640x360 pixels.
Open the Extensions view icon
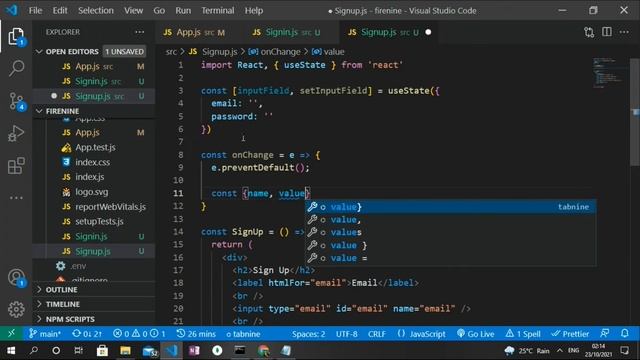pos(16,166)
